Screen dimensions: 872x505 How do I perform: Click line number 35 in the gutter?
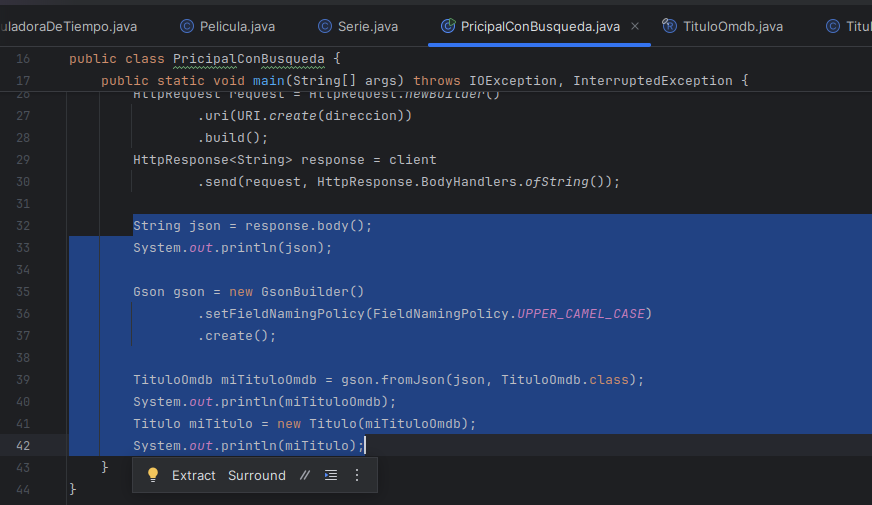[x=23, y=291]
